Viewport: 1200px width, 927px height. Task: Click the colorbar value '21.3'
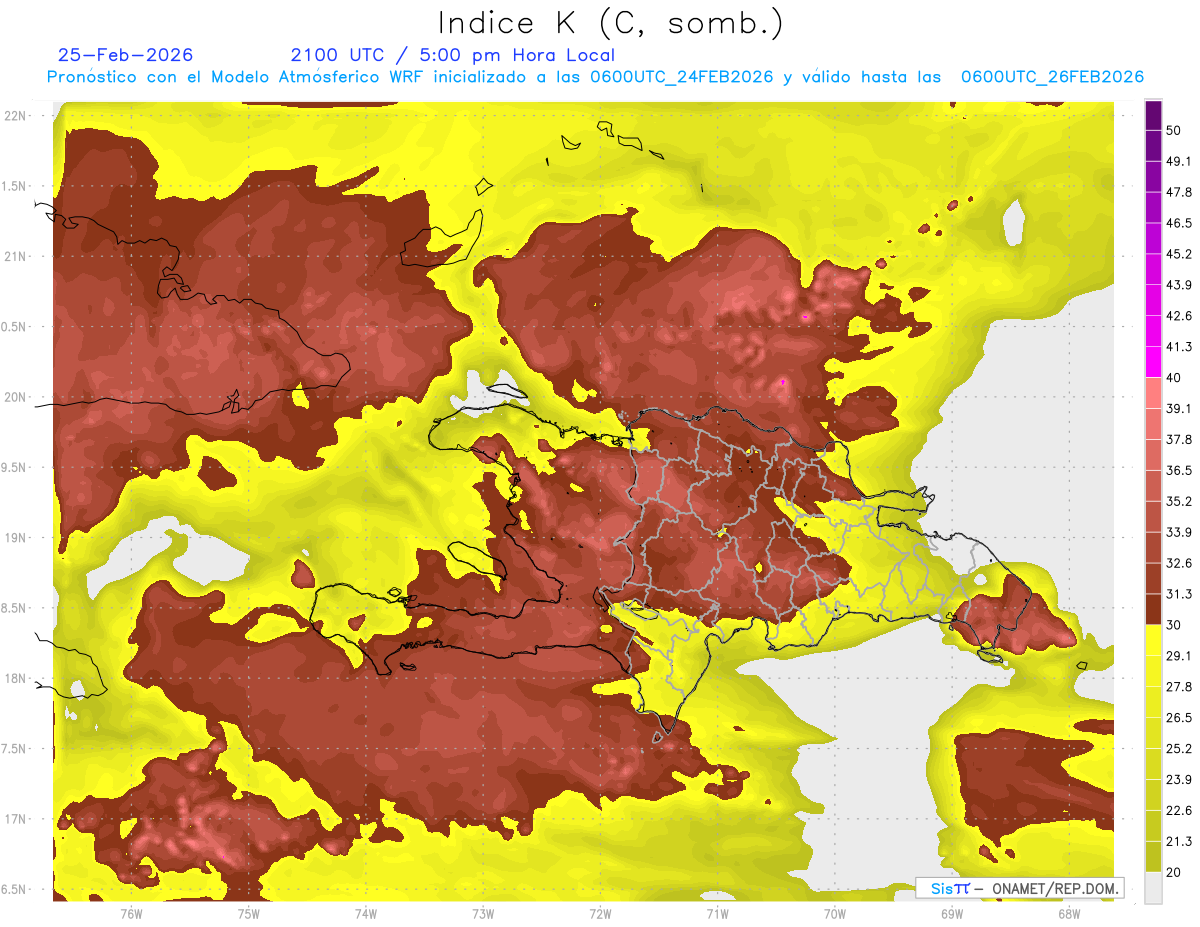click(1179, 842)
